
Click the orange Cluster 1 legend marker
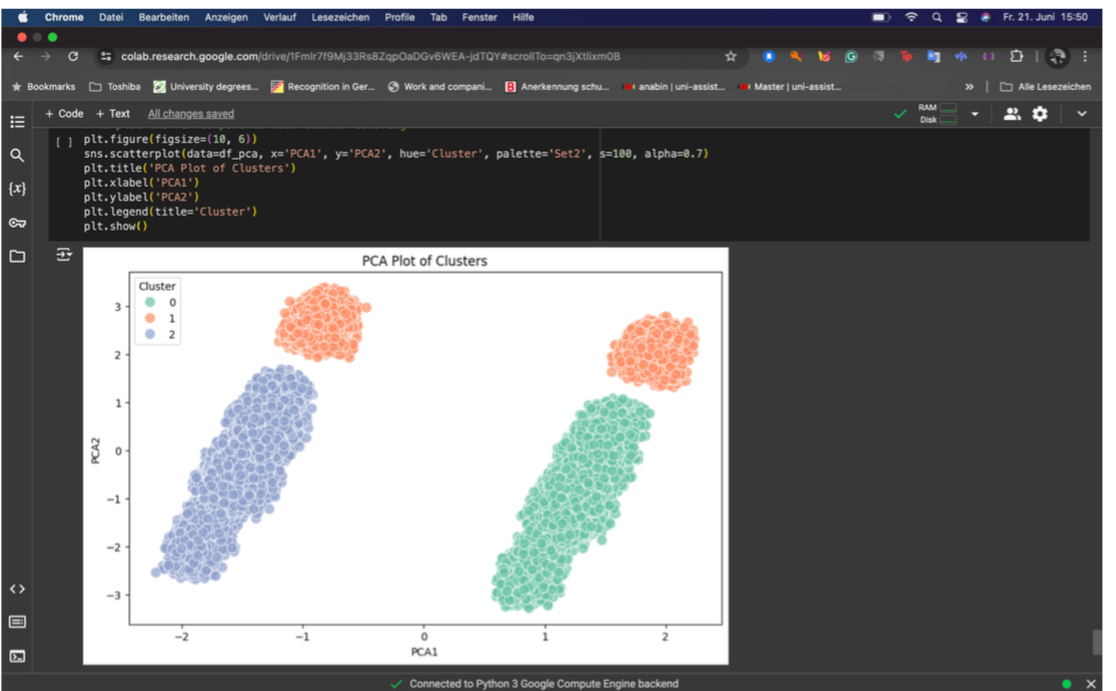[150, 318]
